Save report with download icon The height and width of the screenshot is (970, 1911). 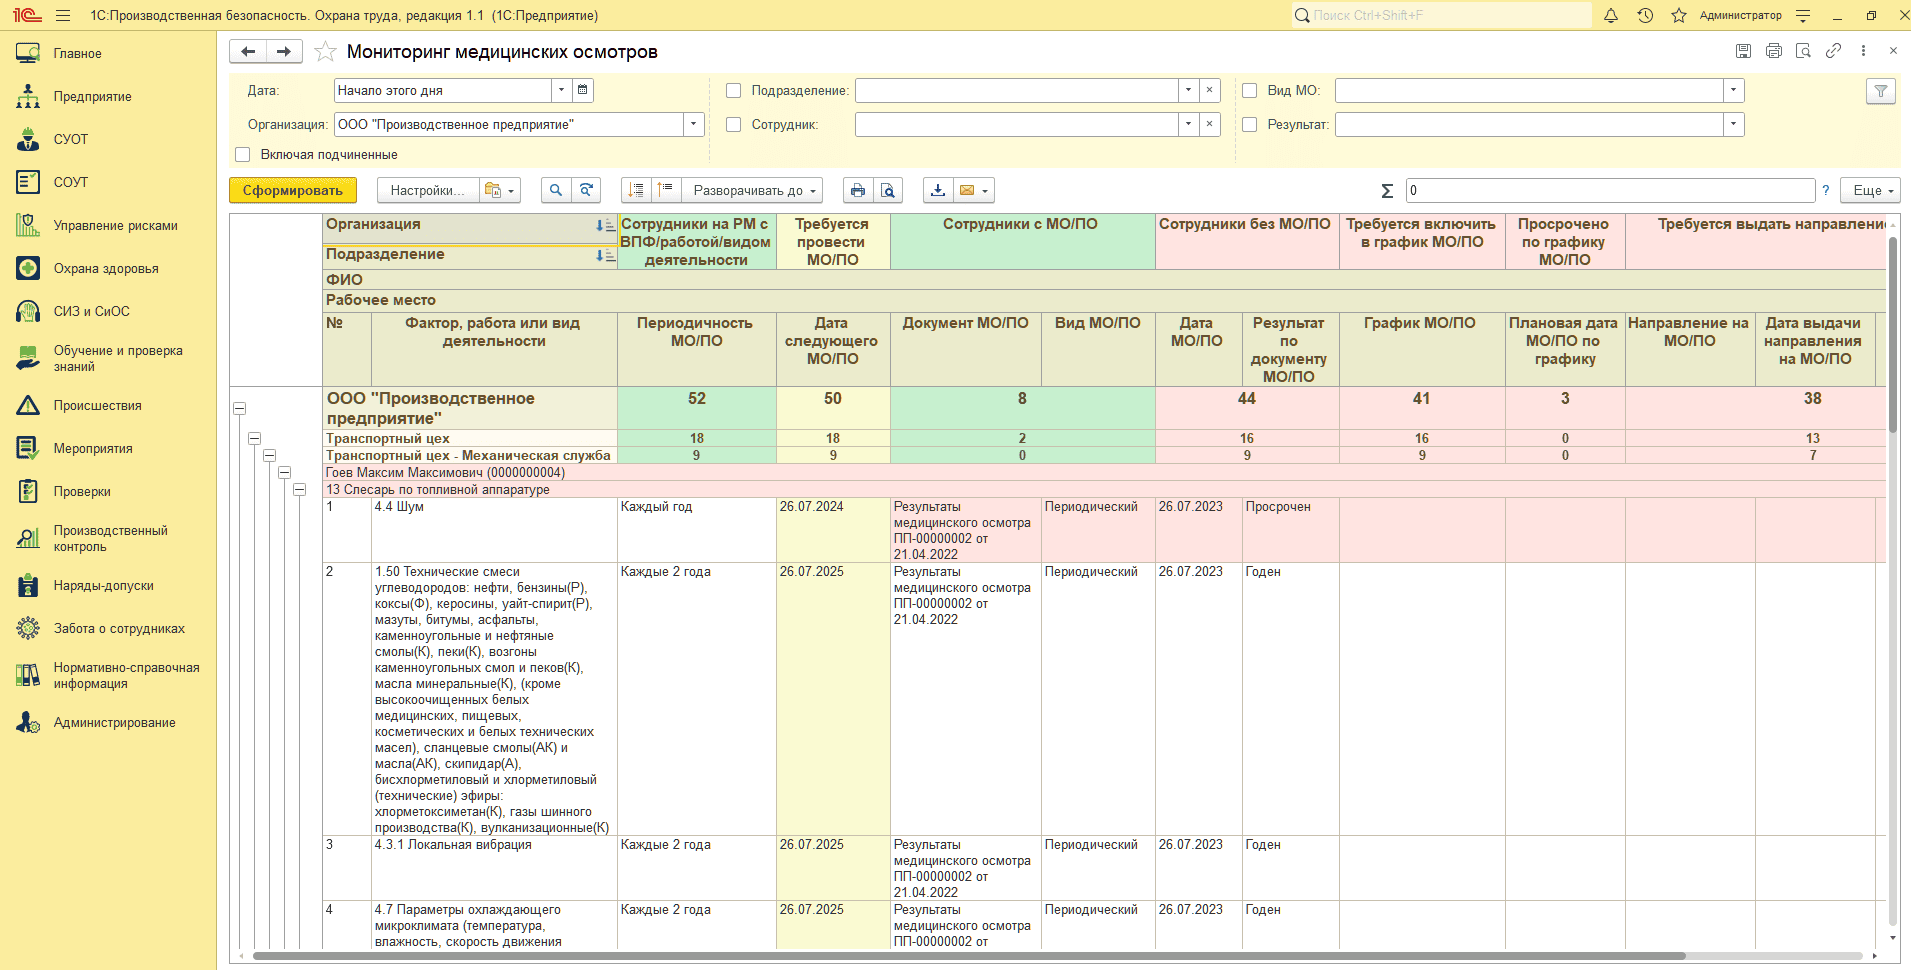[938, 190]
